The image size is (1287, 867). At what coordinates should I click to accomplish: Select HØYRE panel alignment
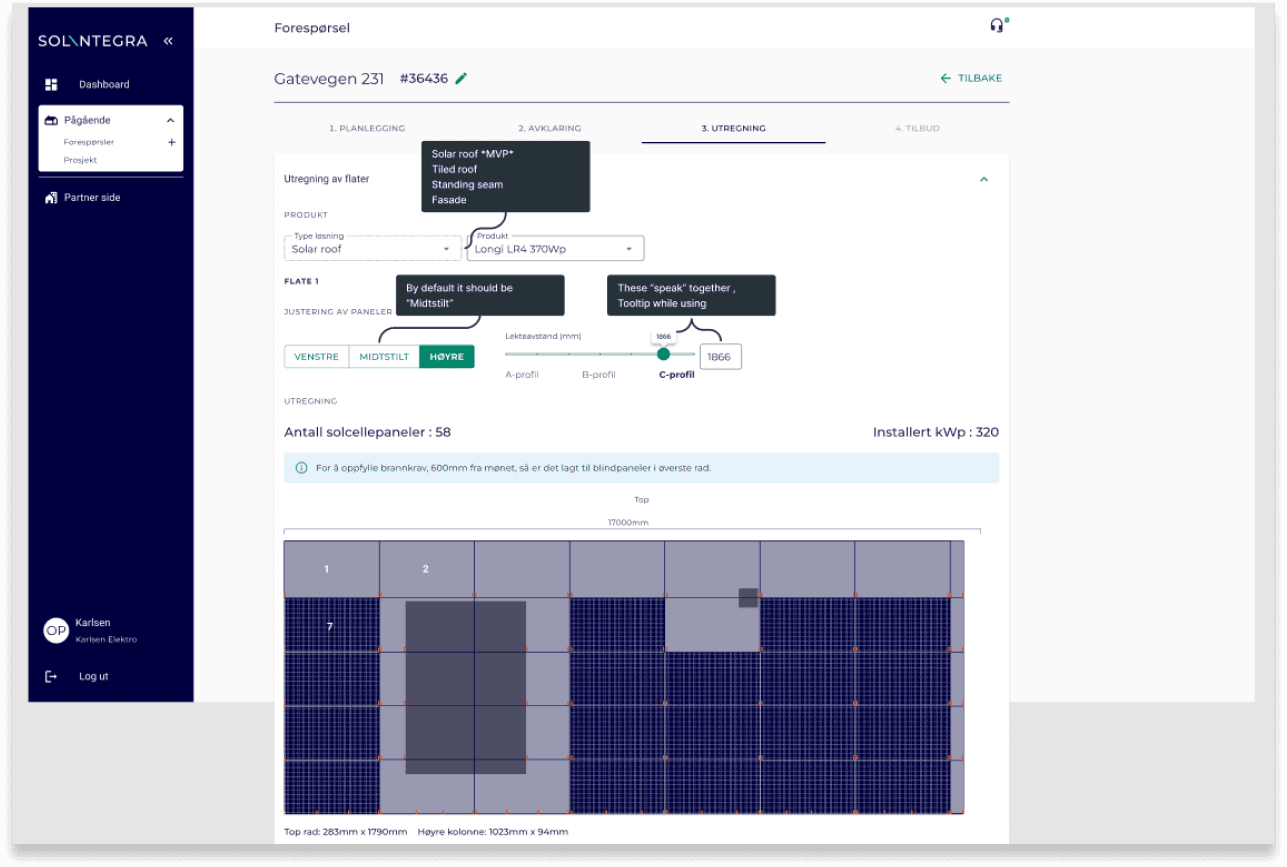click(x=446, y=357)
